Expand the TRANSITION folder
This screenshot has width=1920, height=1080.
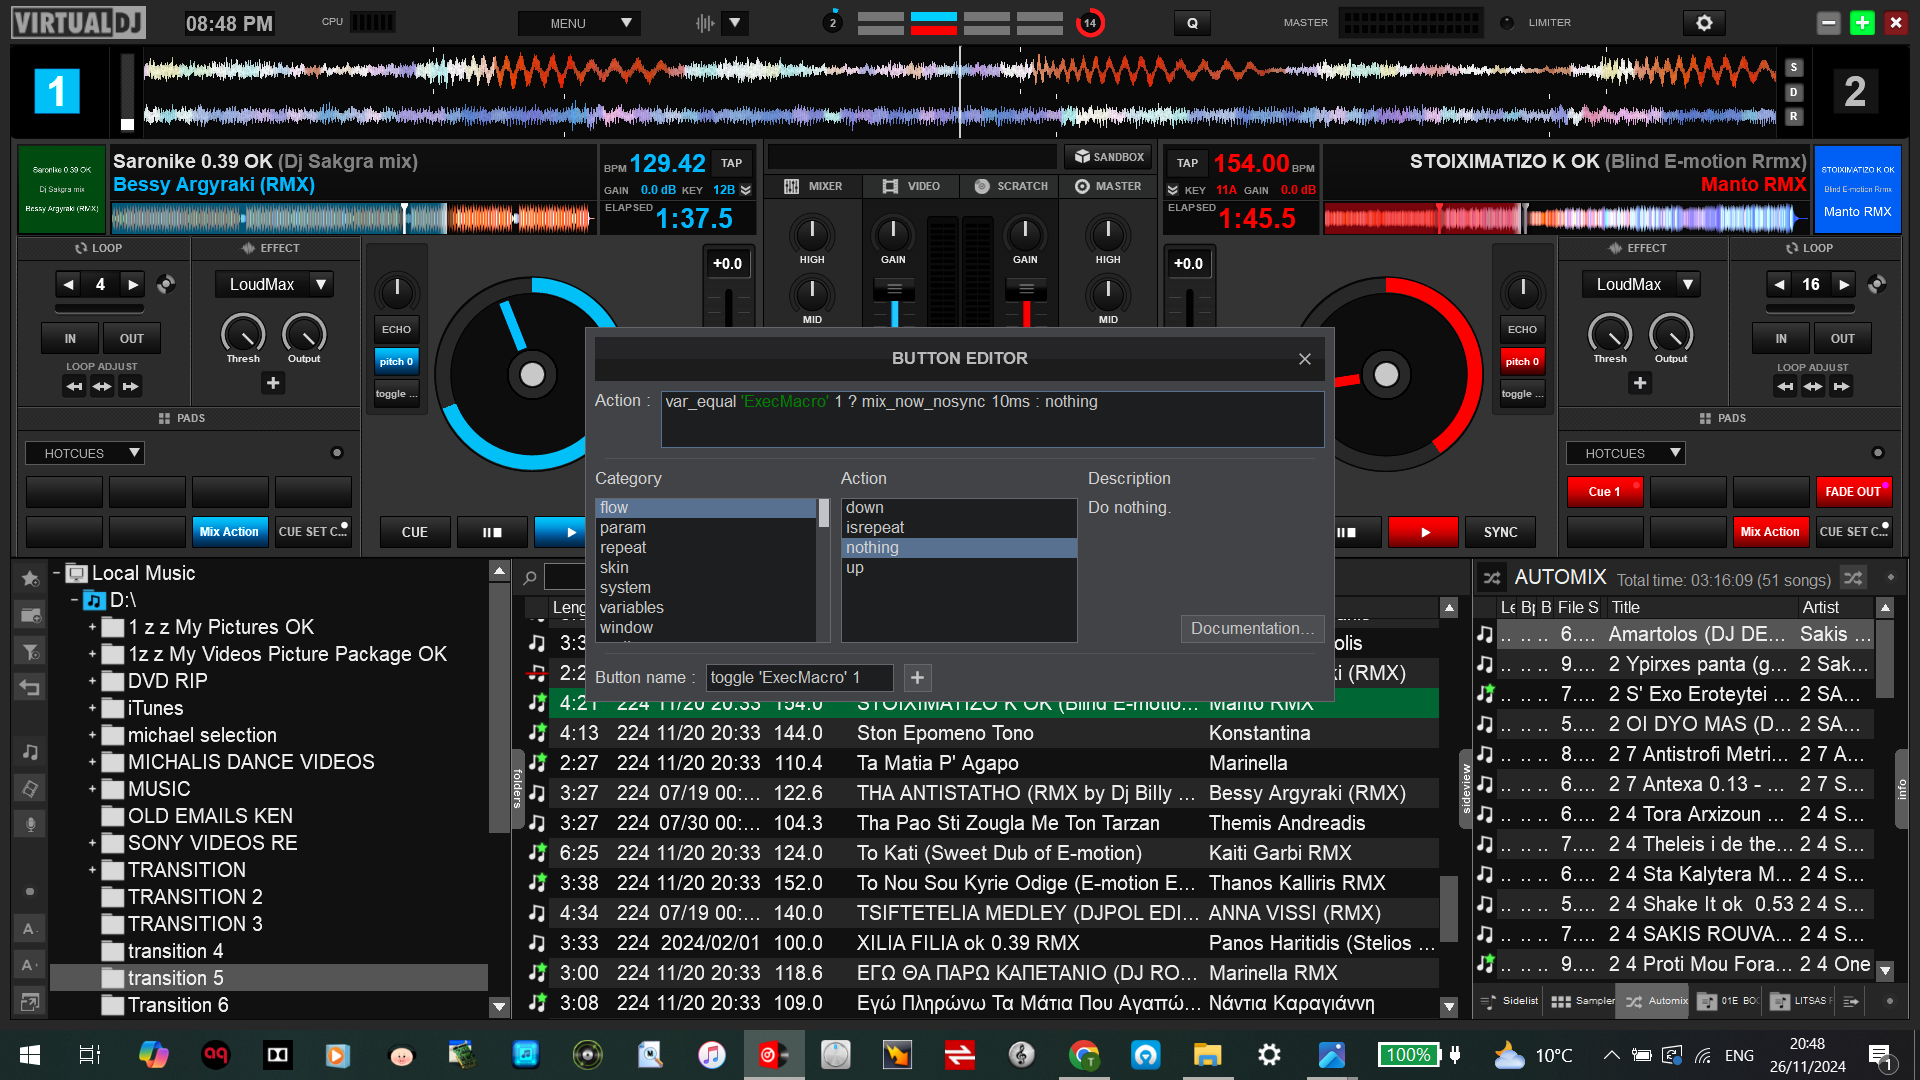point(92,871)
